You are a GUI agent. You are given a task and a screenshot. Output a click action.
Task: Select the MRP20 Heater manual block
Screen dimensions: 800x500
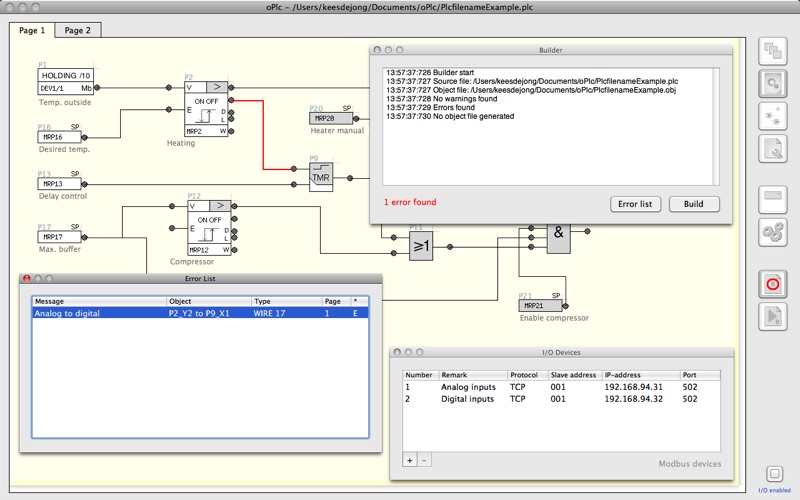(331, 118)
